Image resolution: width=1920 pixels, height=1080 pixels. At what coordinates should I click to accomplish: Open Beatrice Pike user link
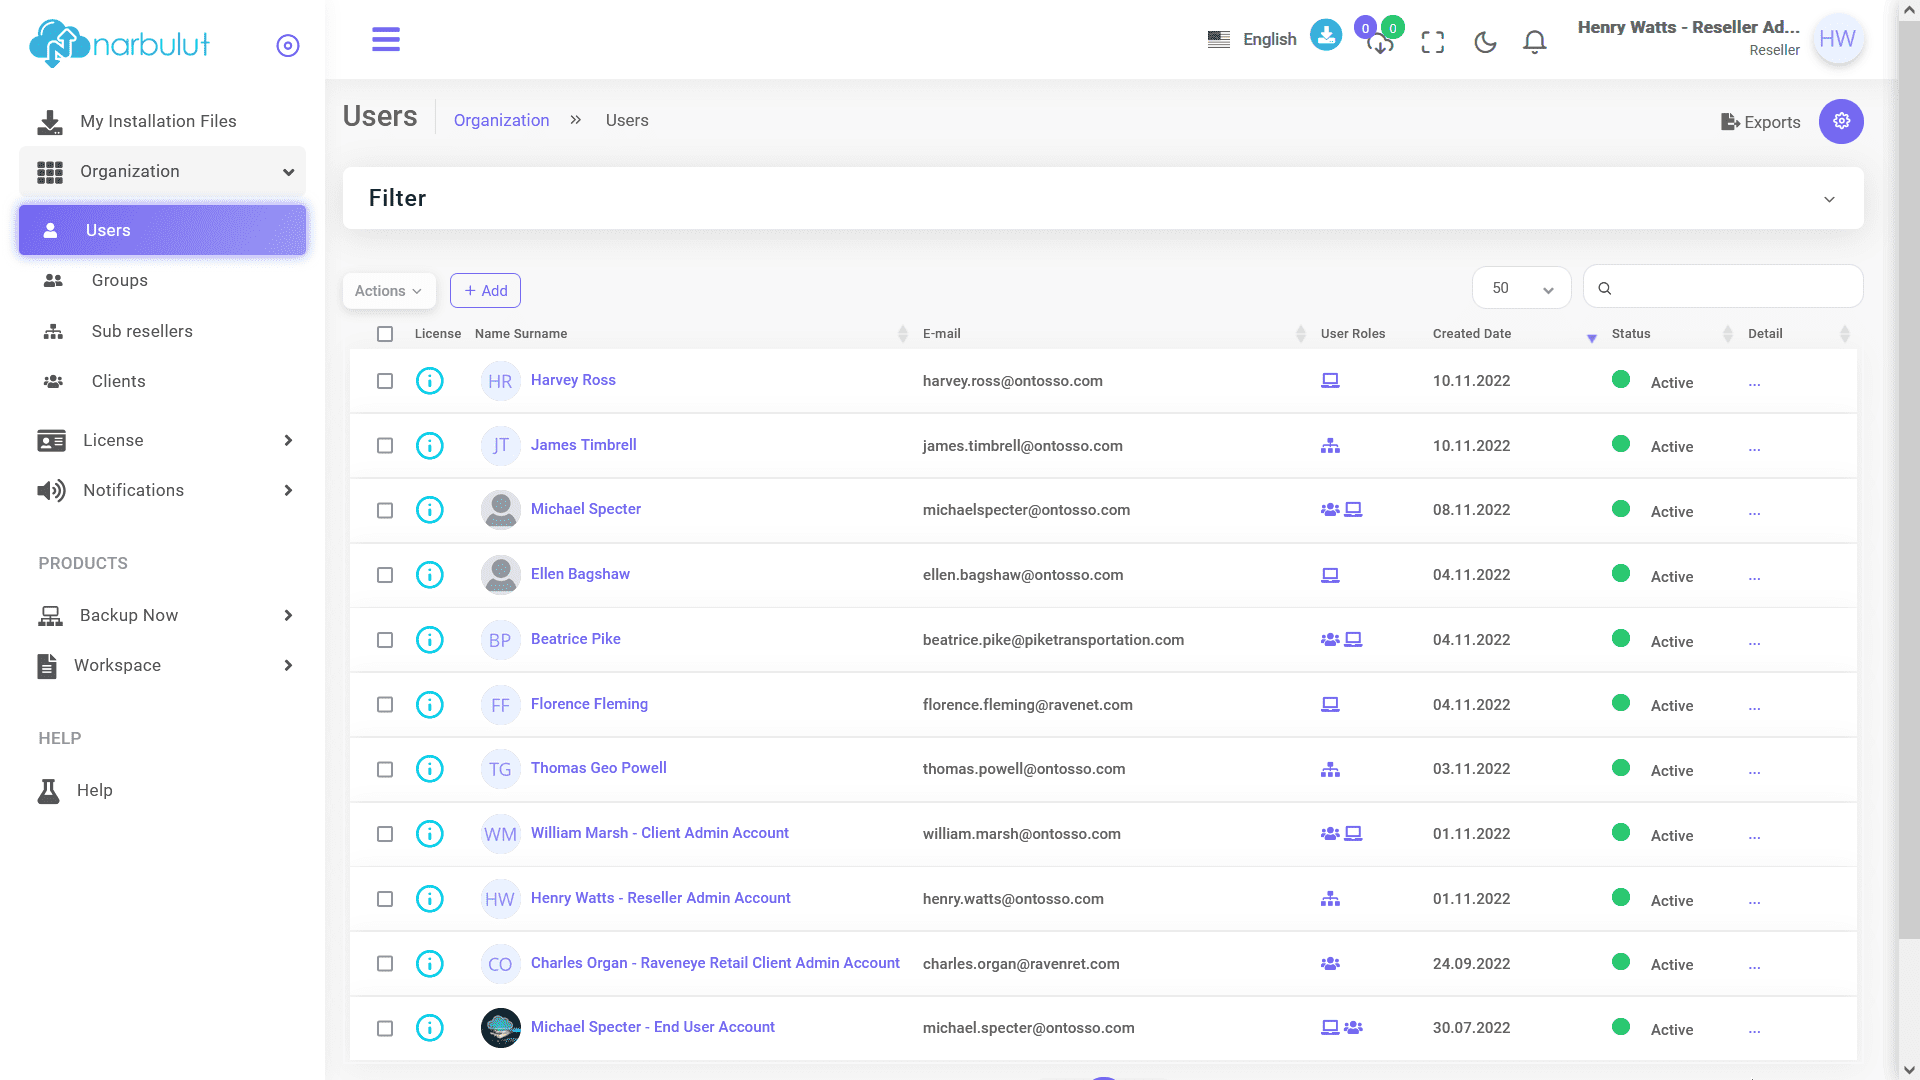575,639
